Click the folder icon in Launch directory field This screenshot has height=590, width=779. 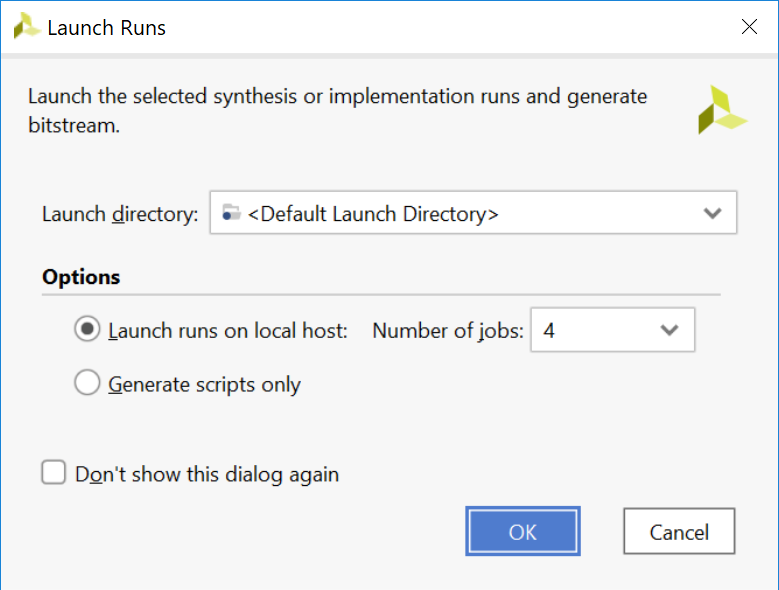(x=231, y=213)
